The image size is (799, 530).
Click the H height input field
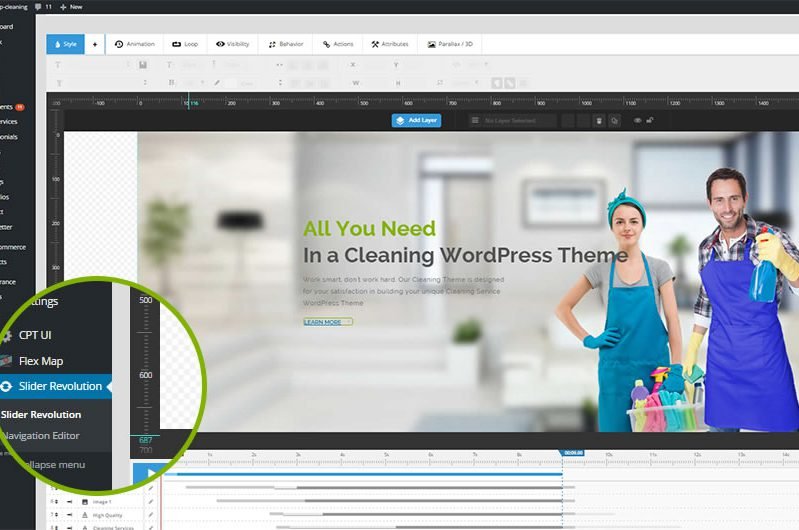(x=418, y=83)
